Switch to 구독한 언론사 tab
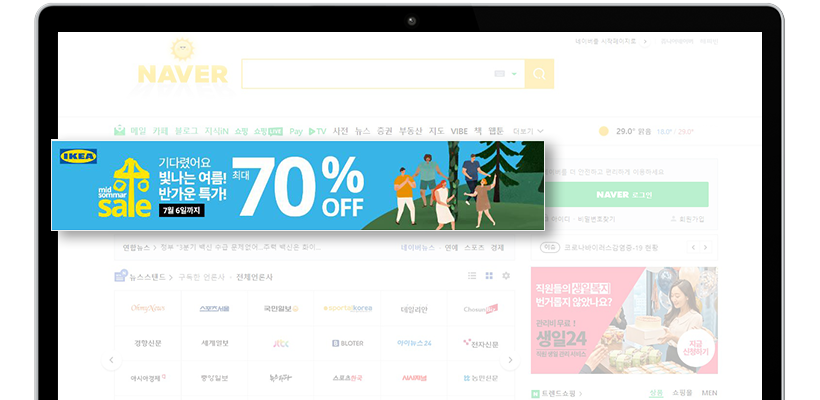The width and height of the screenshot is (820, 400). click(x=201, y=277)
